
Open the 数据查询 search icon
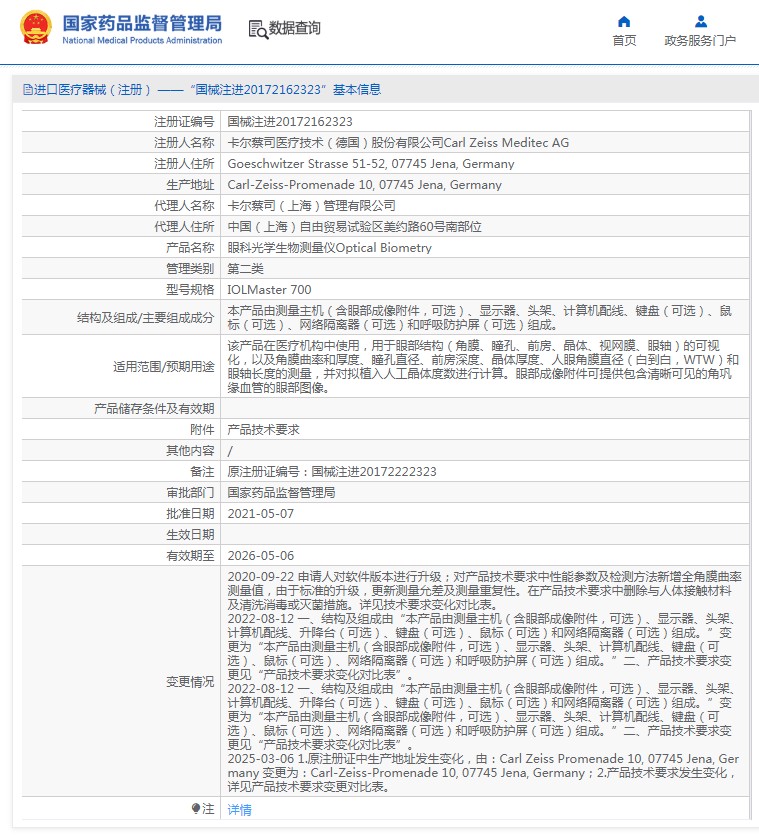[x=259, y=29]
